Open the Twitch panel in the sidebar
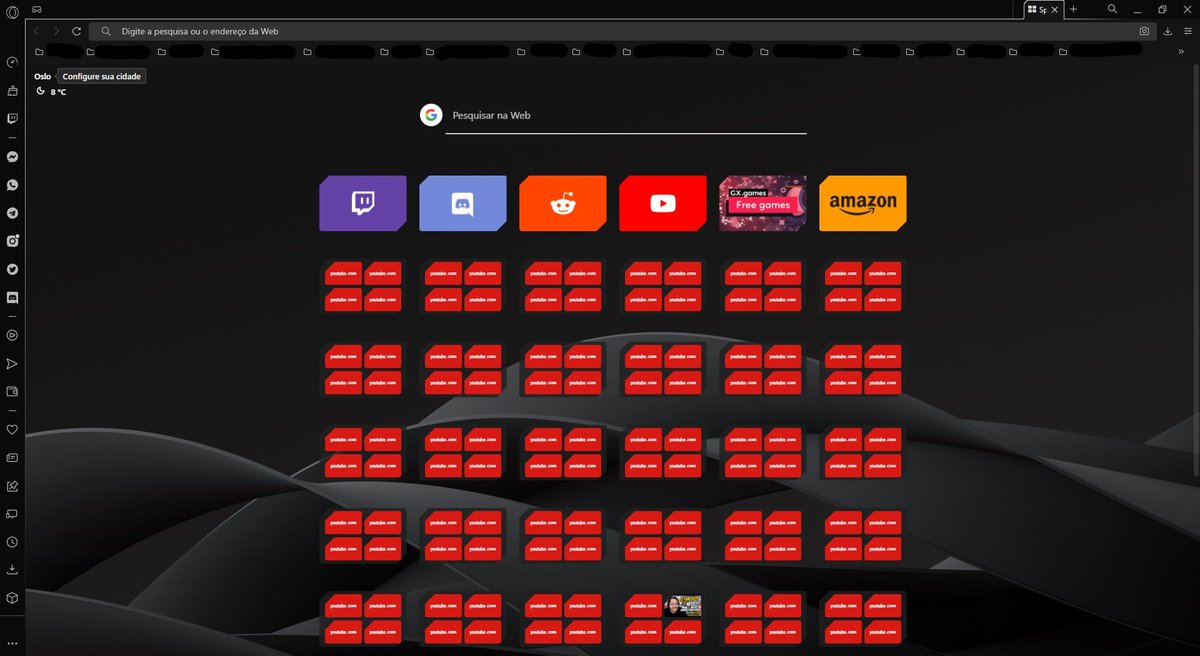Screen dimensions: 1200x656 click(x=12, y=118)
